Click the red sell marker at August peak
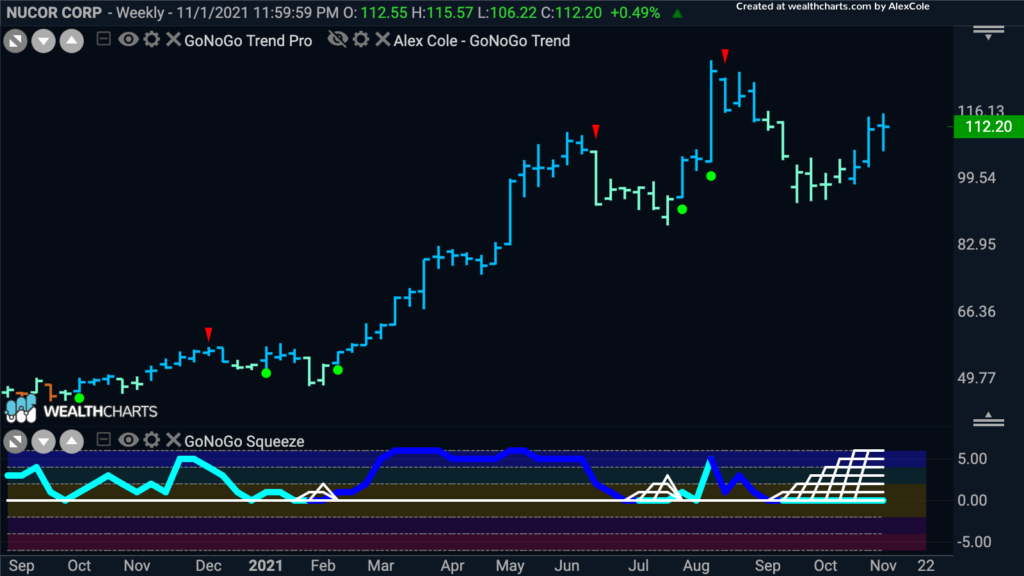 [725, 56]
